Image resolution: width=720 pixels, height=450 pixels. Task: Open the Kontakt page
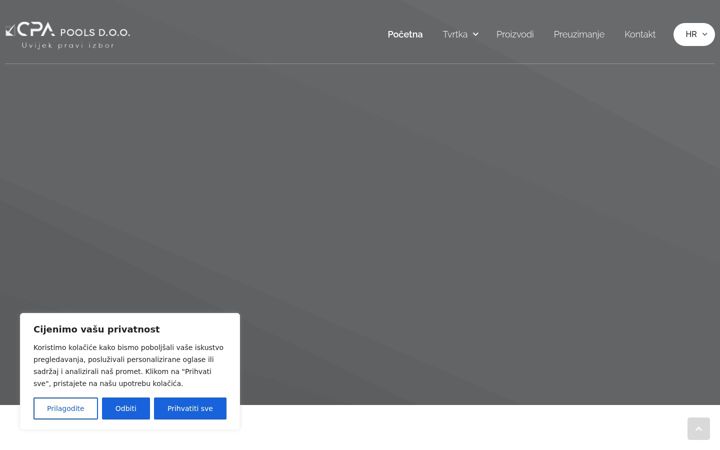[640, 34]
